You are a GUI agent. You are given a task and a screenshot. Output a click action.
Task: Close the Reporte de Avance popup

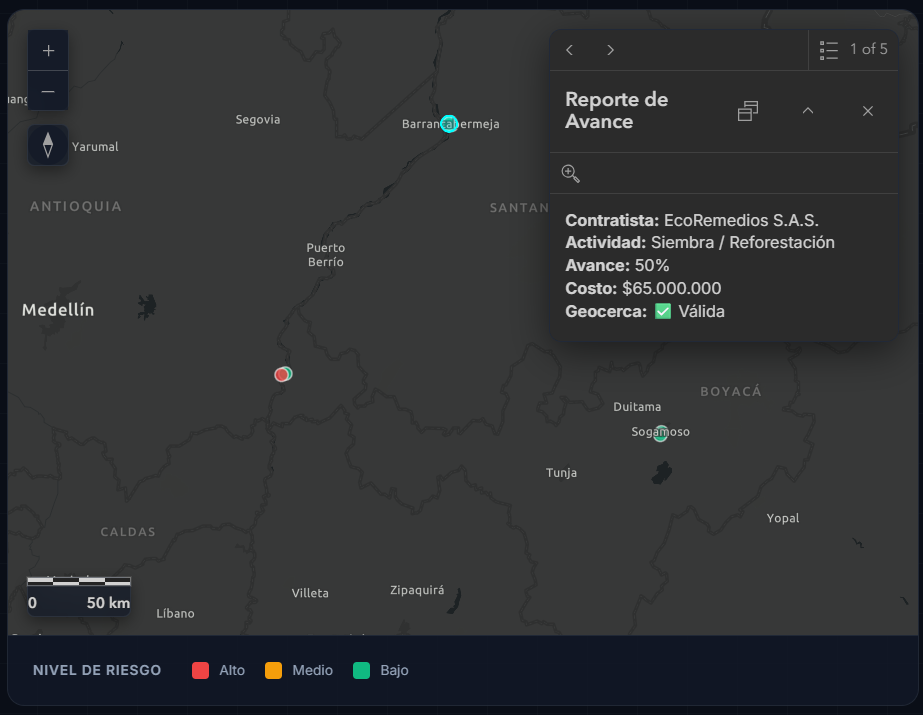[x=867, y=111]
